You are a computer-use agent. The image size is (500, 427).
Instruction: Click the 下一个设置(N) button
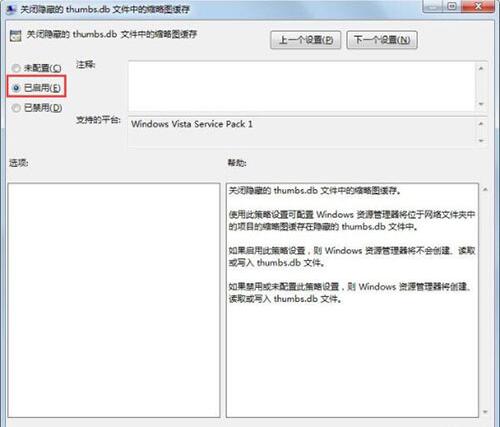382,40
